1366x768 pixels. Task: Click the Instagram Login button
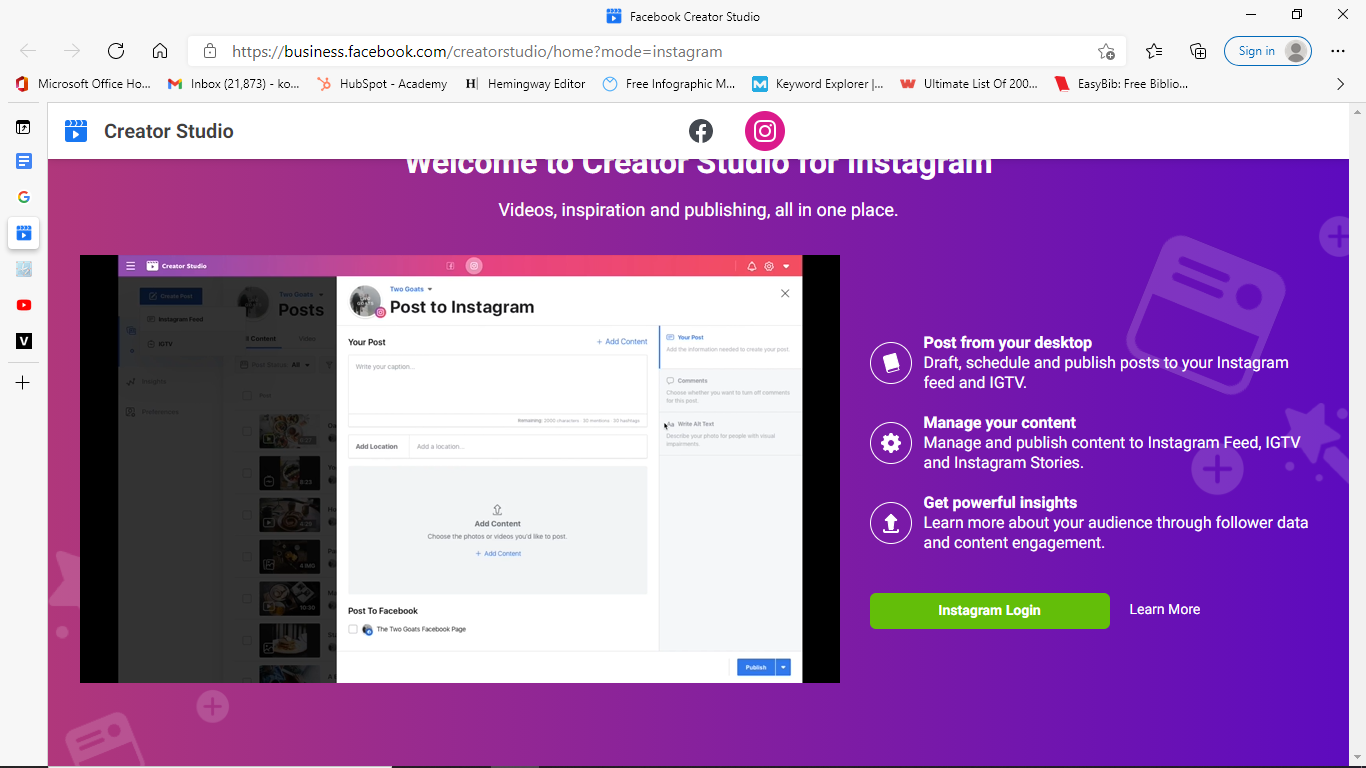coord(990,611)
